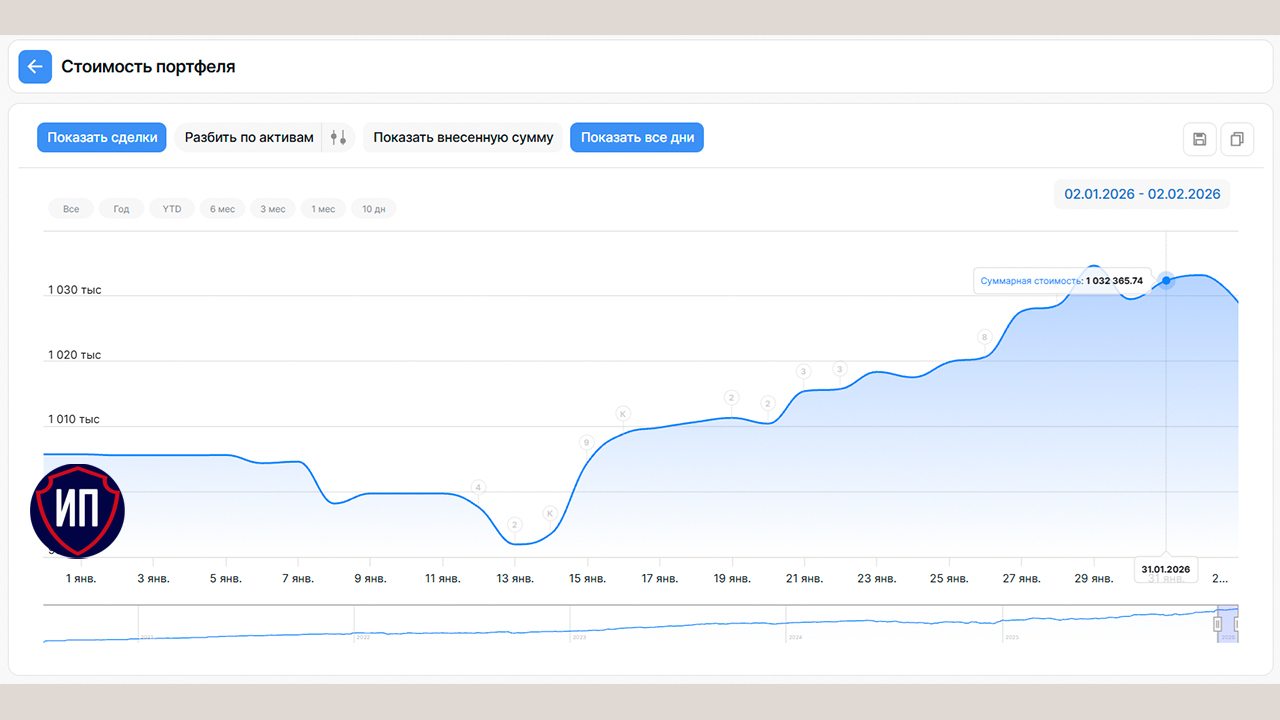Select the YTD period tab
1280x720 pixels.
tap(172, 209)
